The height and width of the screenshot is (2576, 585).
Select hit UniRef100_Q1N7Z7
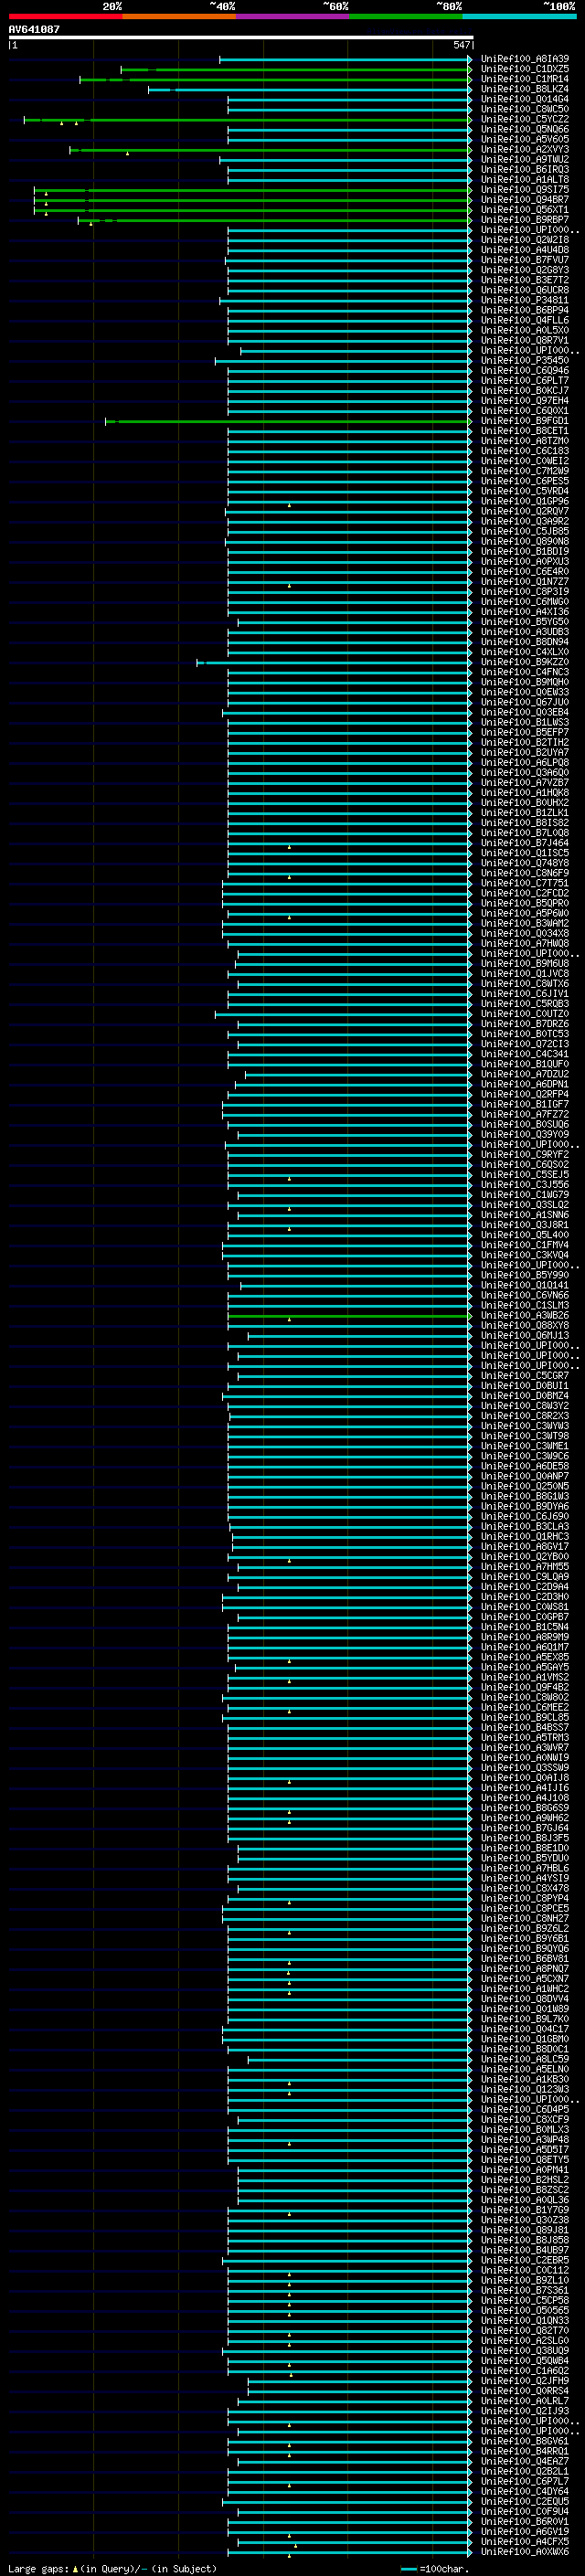pyautogui.click(x=524, y=581)
